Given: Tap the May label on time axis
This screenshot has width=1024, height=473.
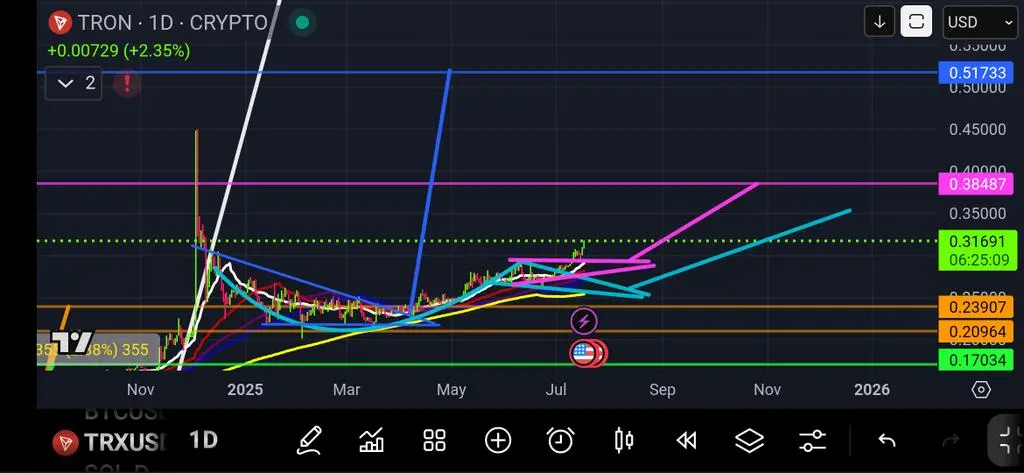Looking at the screenshot, I should coord(451,390).
